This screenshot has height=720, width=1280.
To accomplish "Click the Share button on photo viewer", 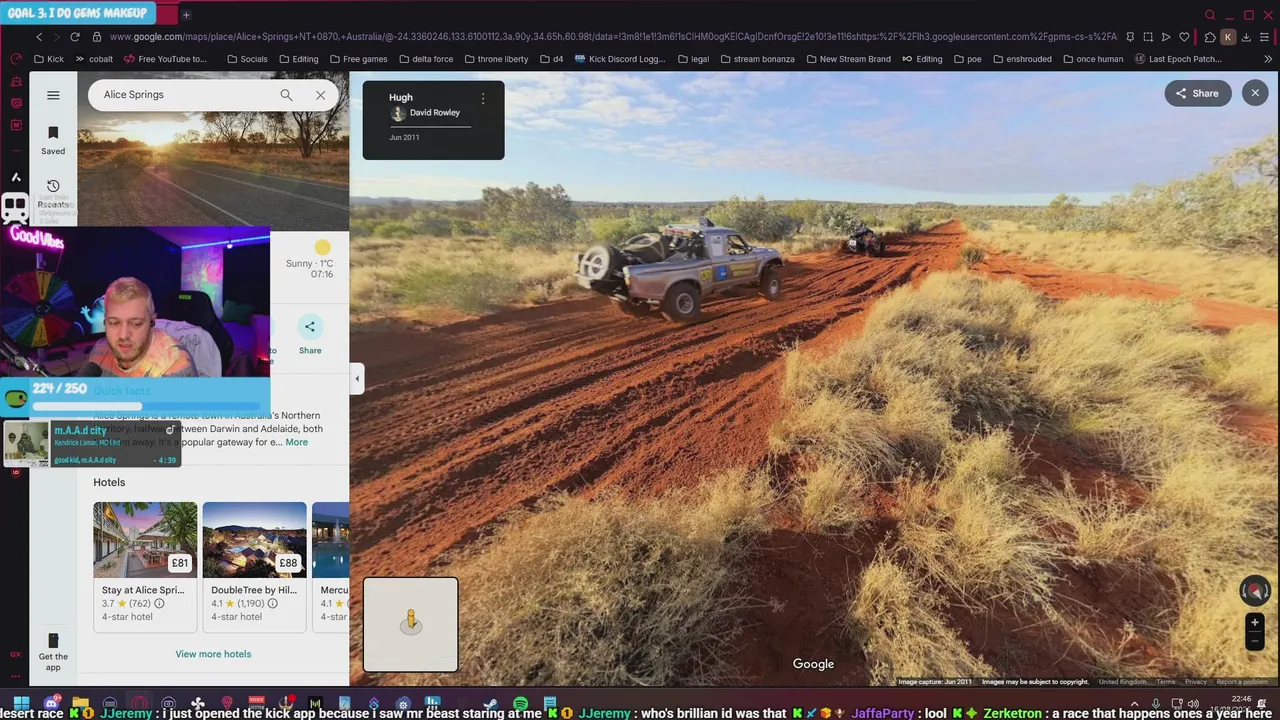I will tap(1197, 93).
